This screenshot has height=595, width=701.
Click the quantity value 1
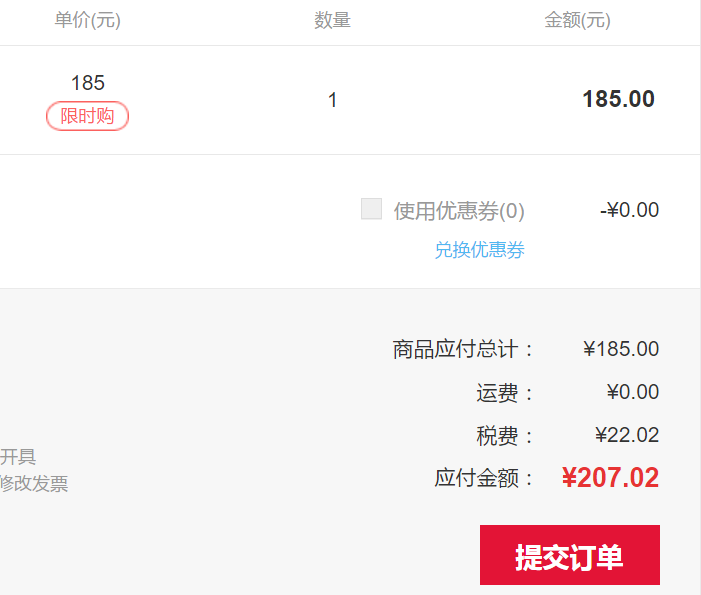332,100
